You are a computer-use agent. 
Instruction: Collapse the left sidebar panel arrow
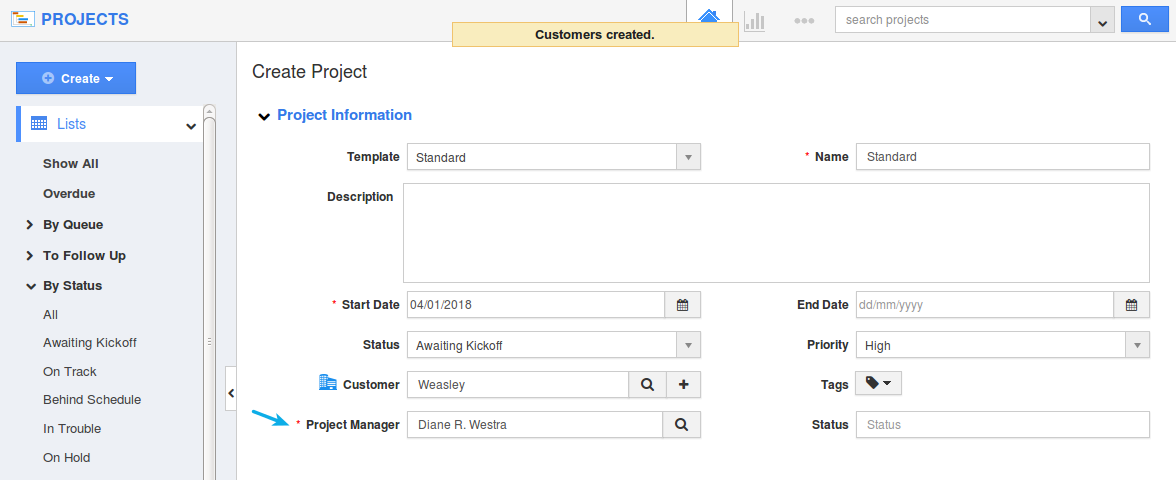[x=231, y=394]
